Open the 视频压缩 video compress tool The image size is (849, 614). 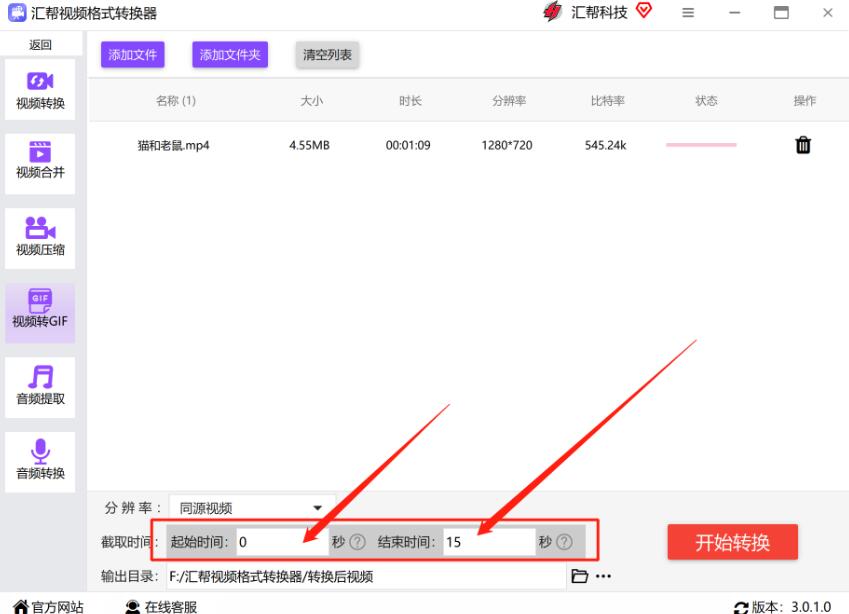[x=40, y=237]
